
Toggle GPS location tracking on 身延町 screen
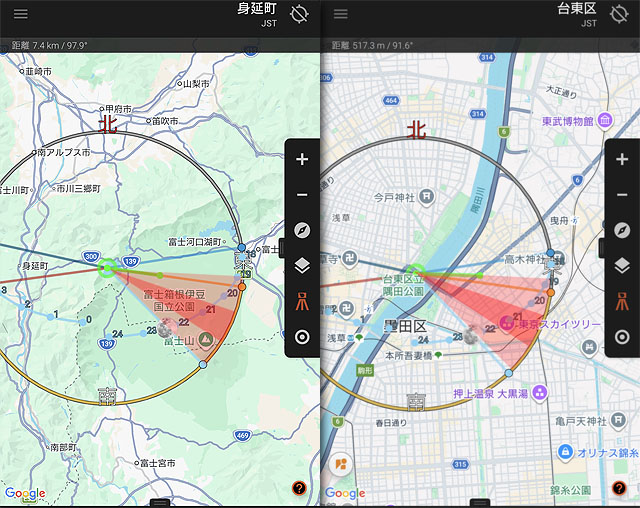point(298,14)
